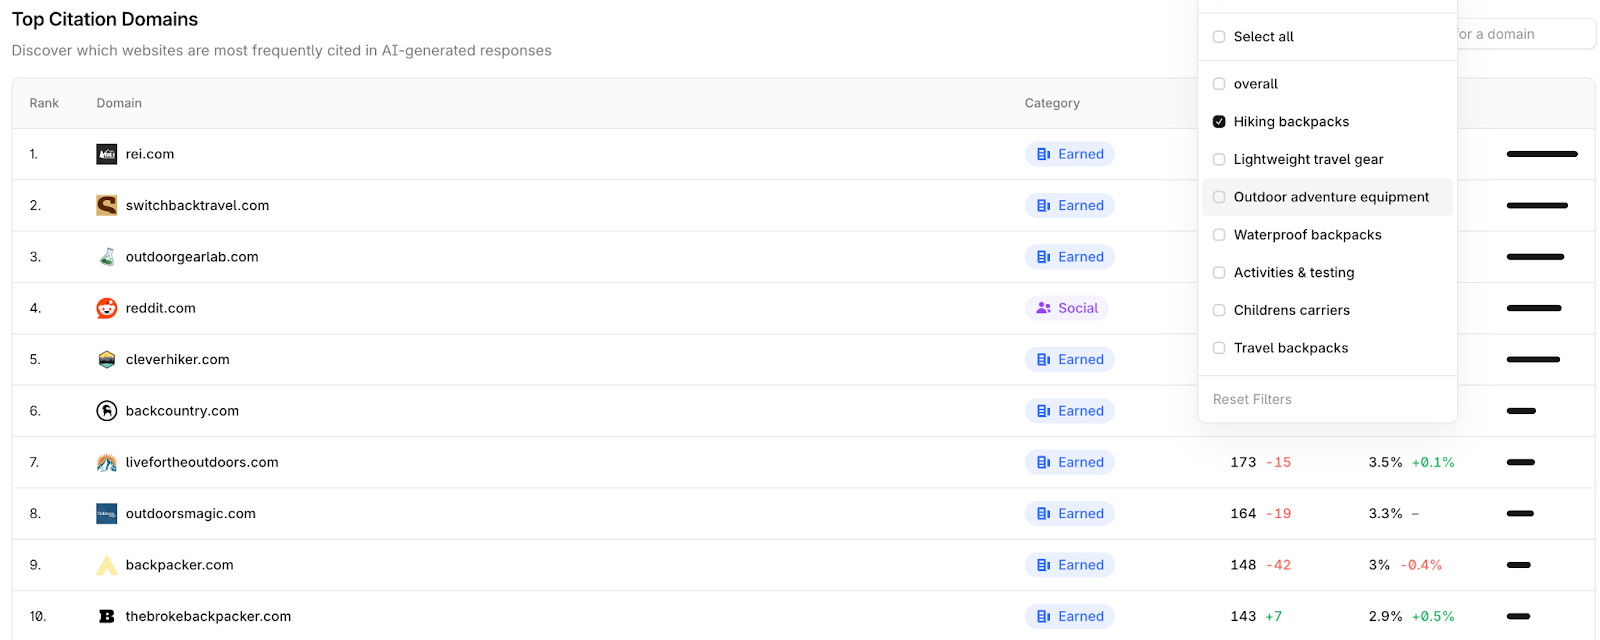Tick the Travel backpacks checkbox

click(x=1219, y=348)
